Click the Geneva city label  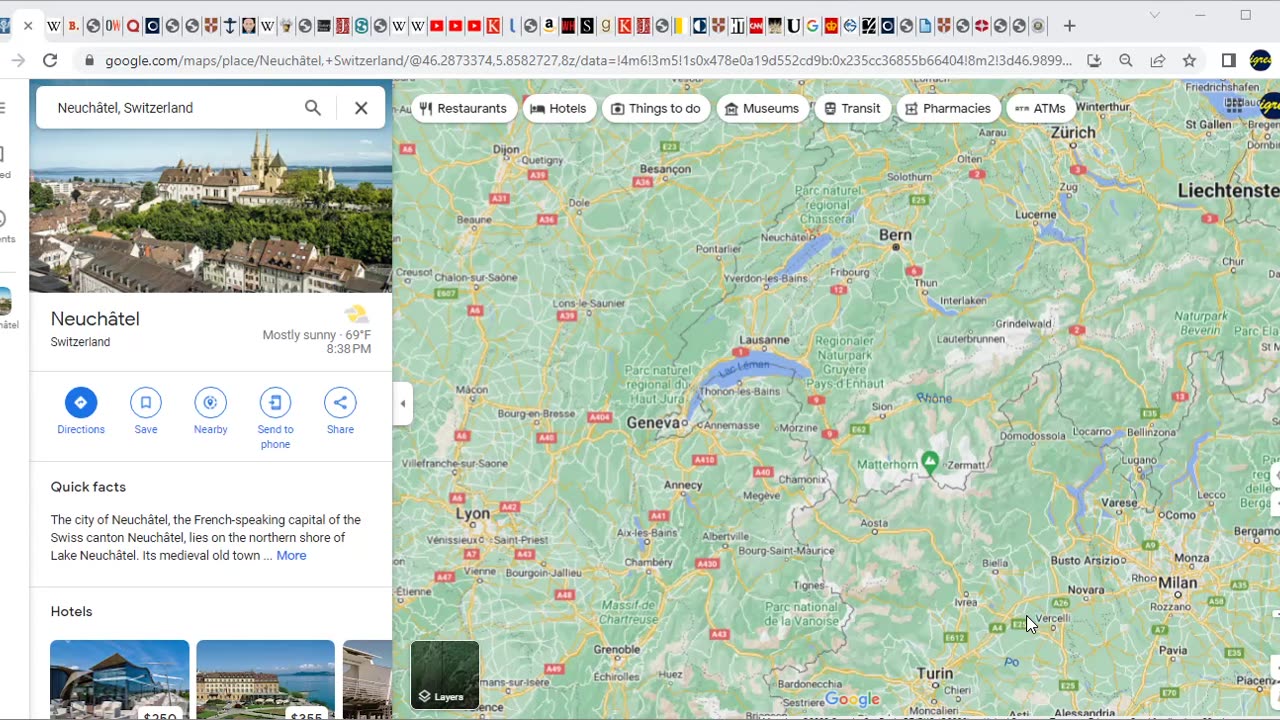[x=653, y=423]
